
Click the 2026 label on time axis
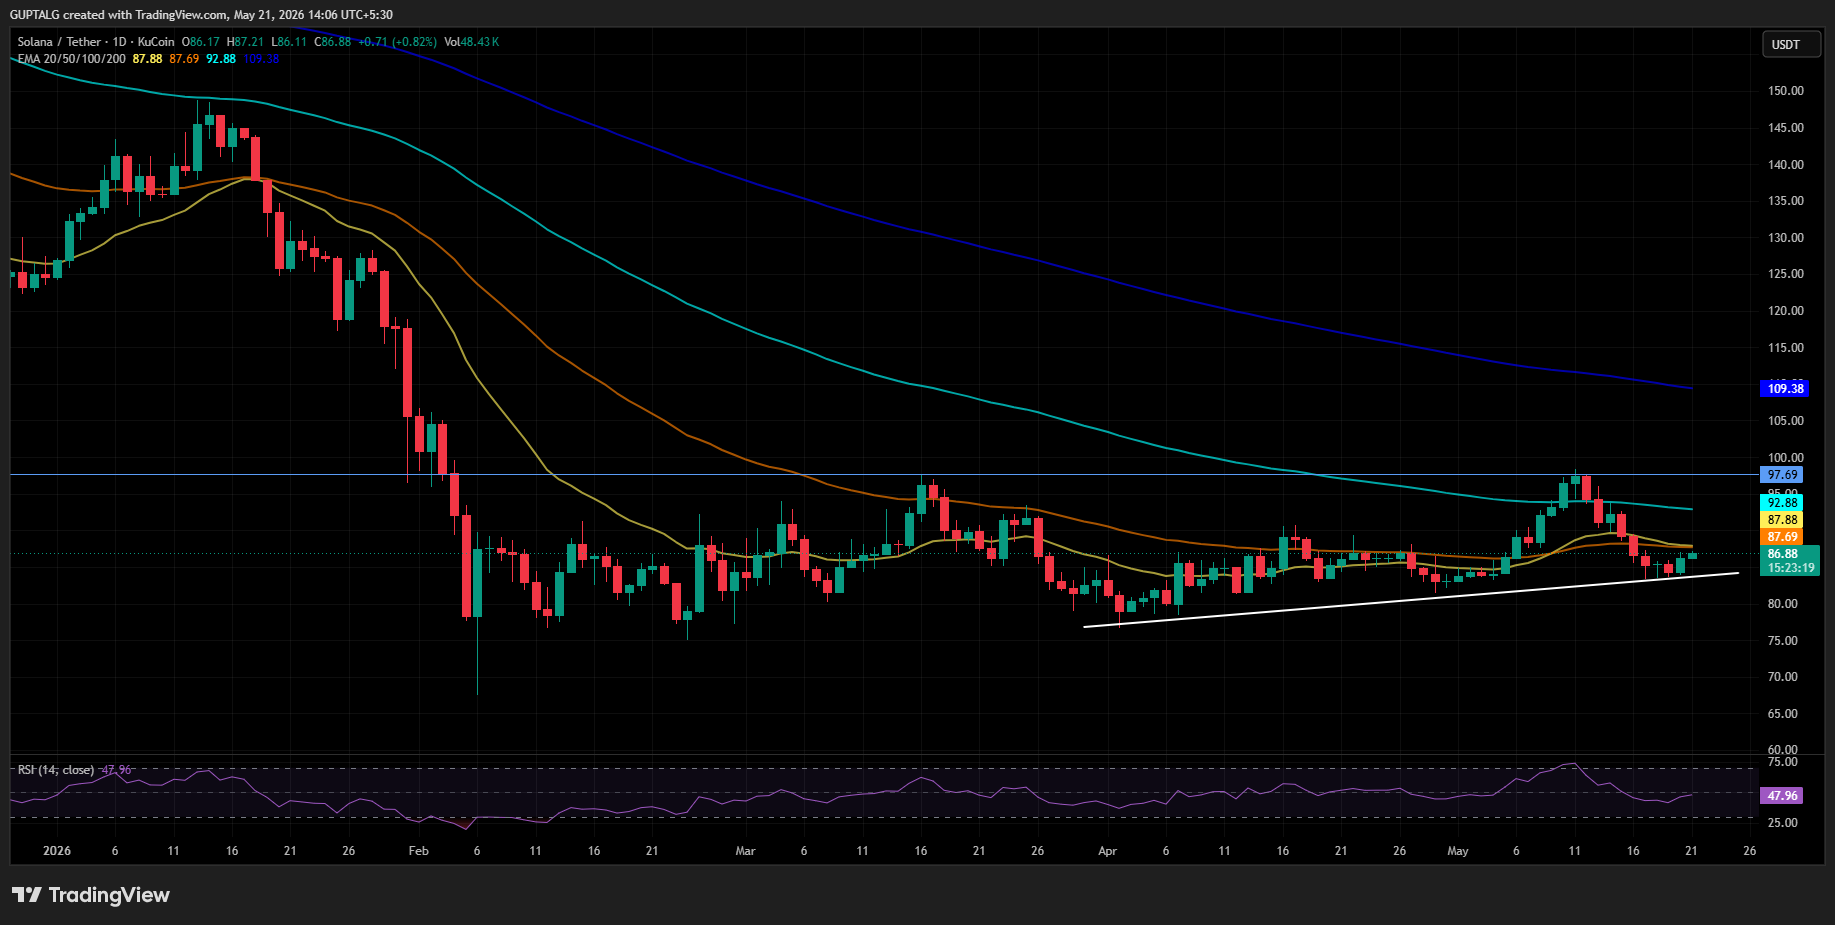pos(57,851)
